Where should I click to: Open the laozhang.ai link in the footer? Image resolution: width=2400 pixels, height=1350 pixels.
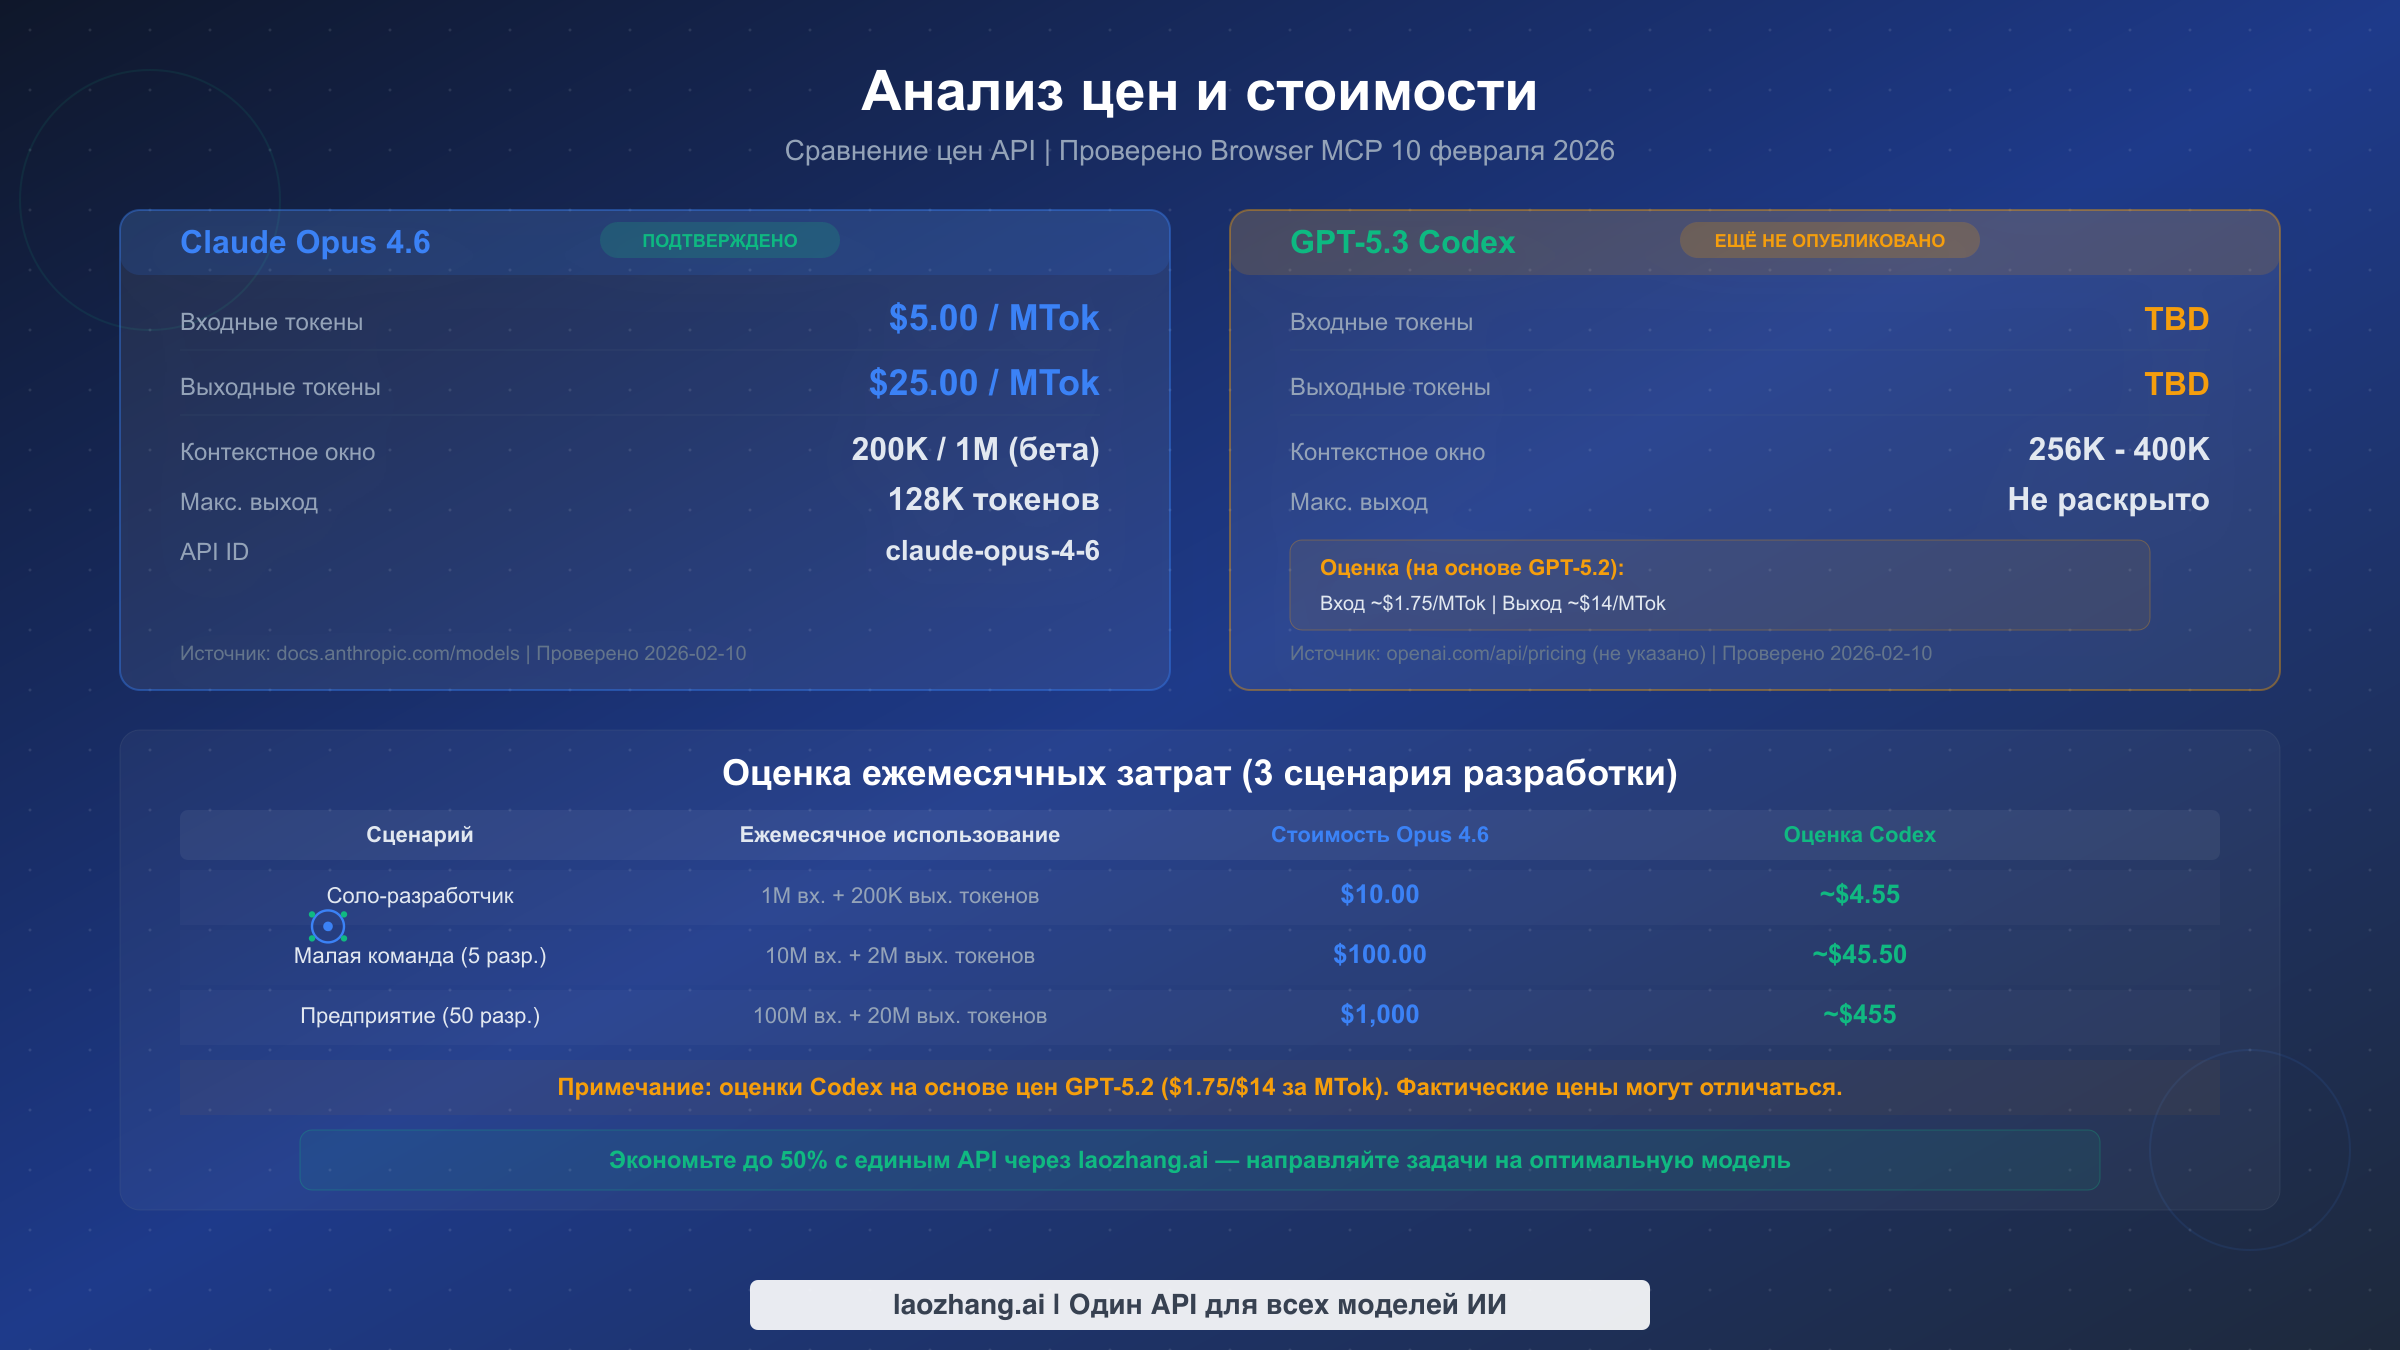[x=1199, y=1303]
